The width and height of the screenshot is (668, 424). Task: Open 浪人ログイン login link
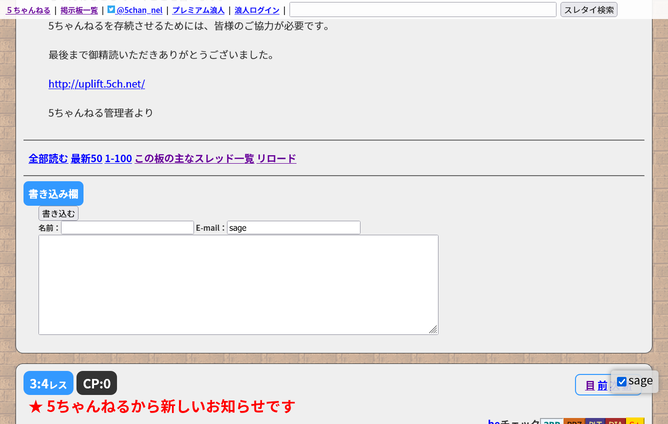tap(259, 10)
